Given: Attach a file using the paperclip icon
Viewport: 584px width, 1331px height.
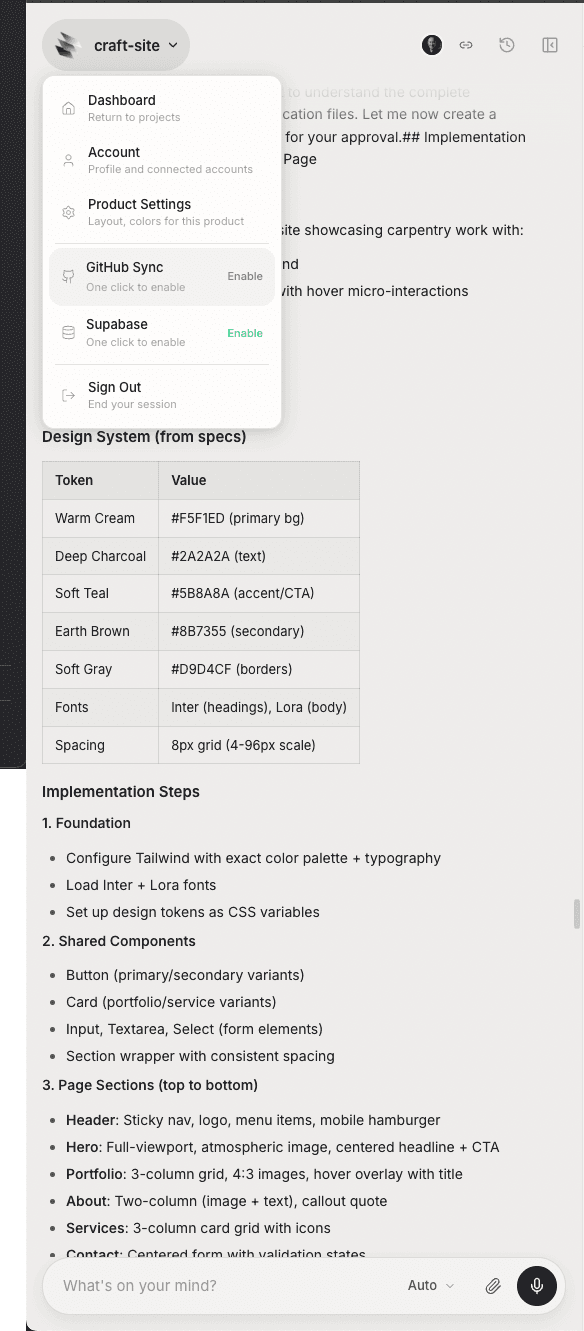Looking at the screenshot, I should 493,1286.
